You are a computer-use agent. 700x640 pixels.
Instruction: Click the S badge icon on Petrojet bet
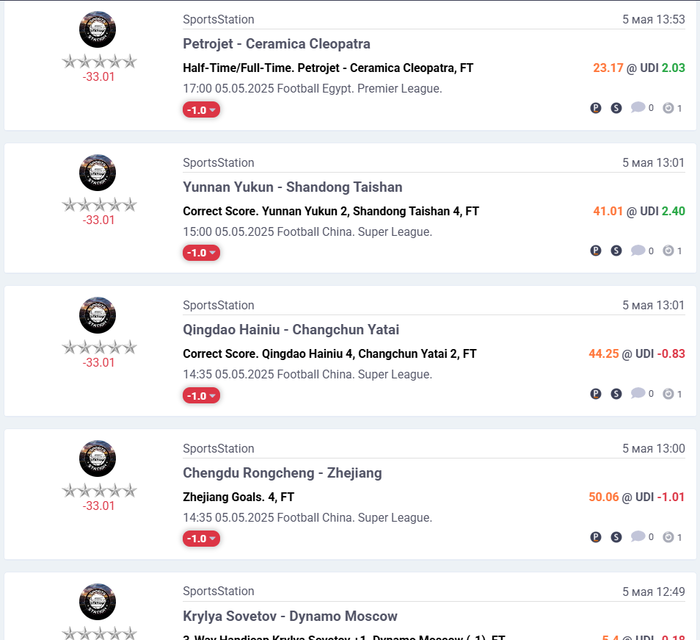(616, 108)
